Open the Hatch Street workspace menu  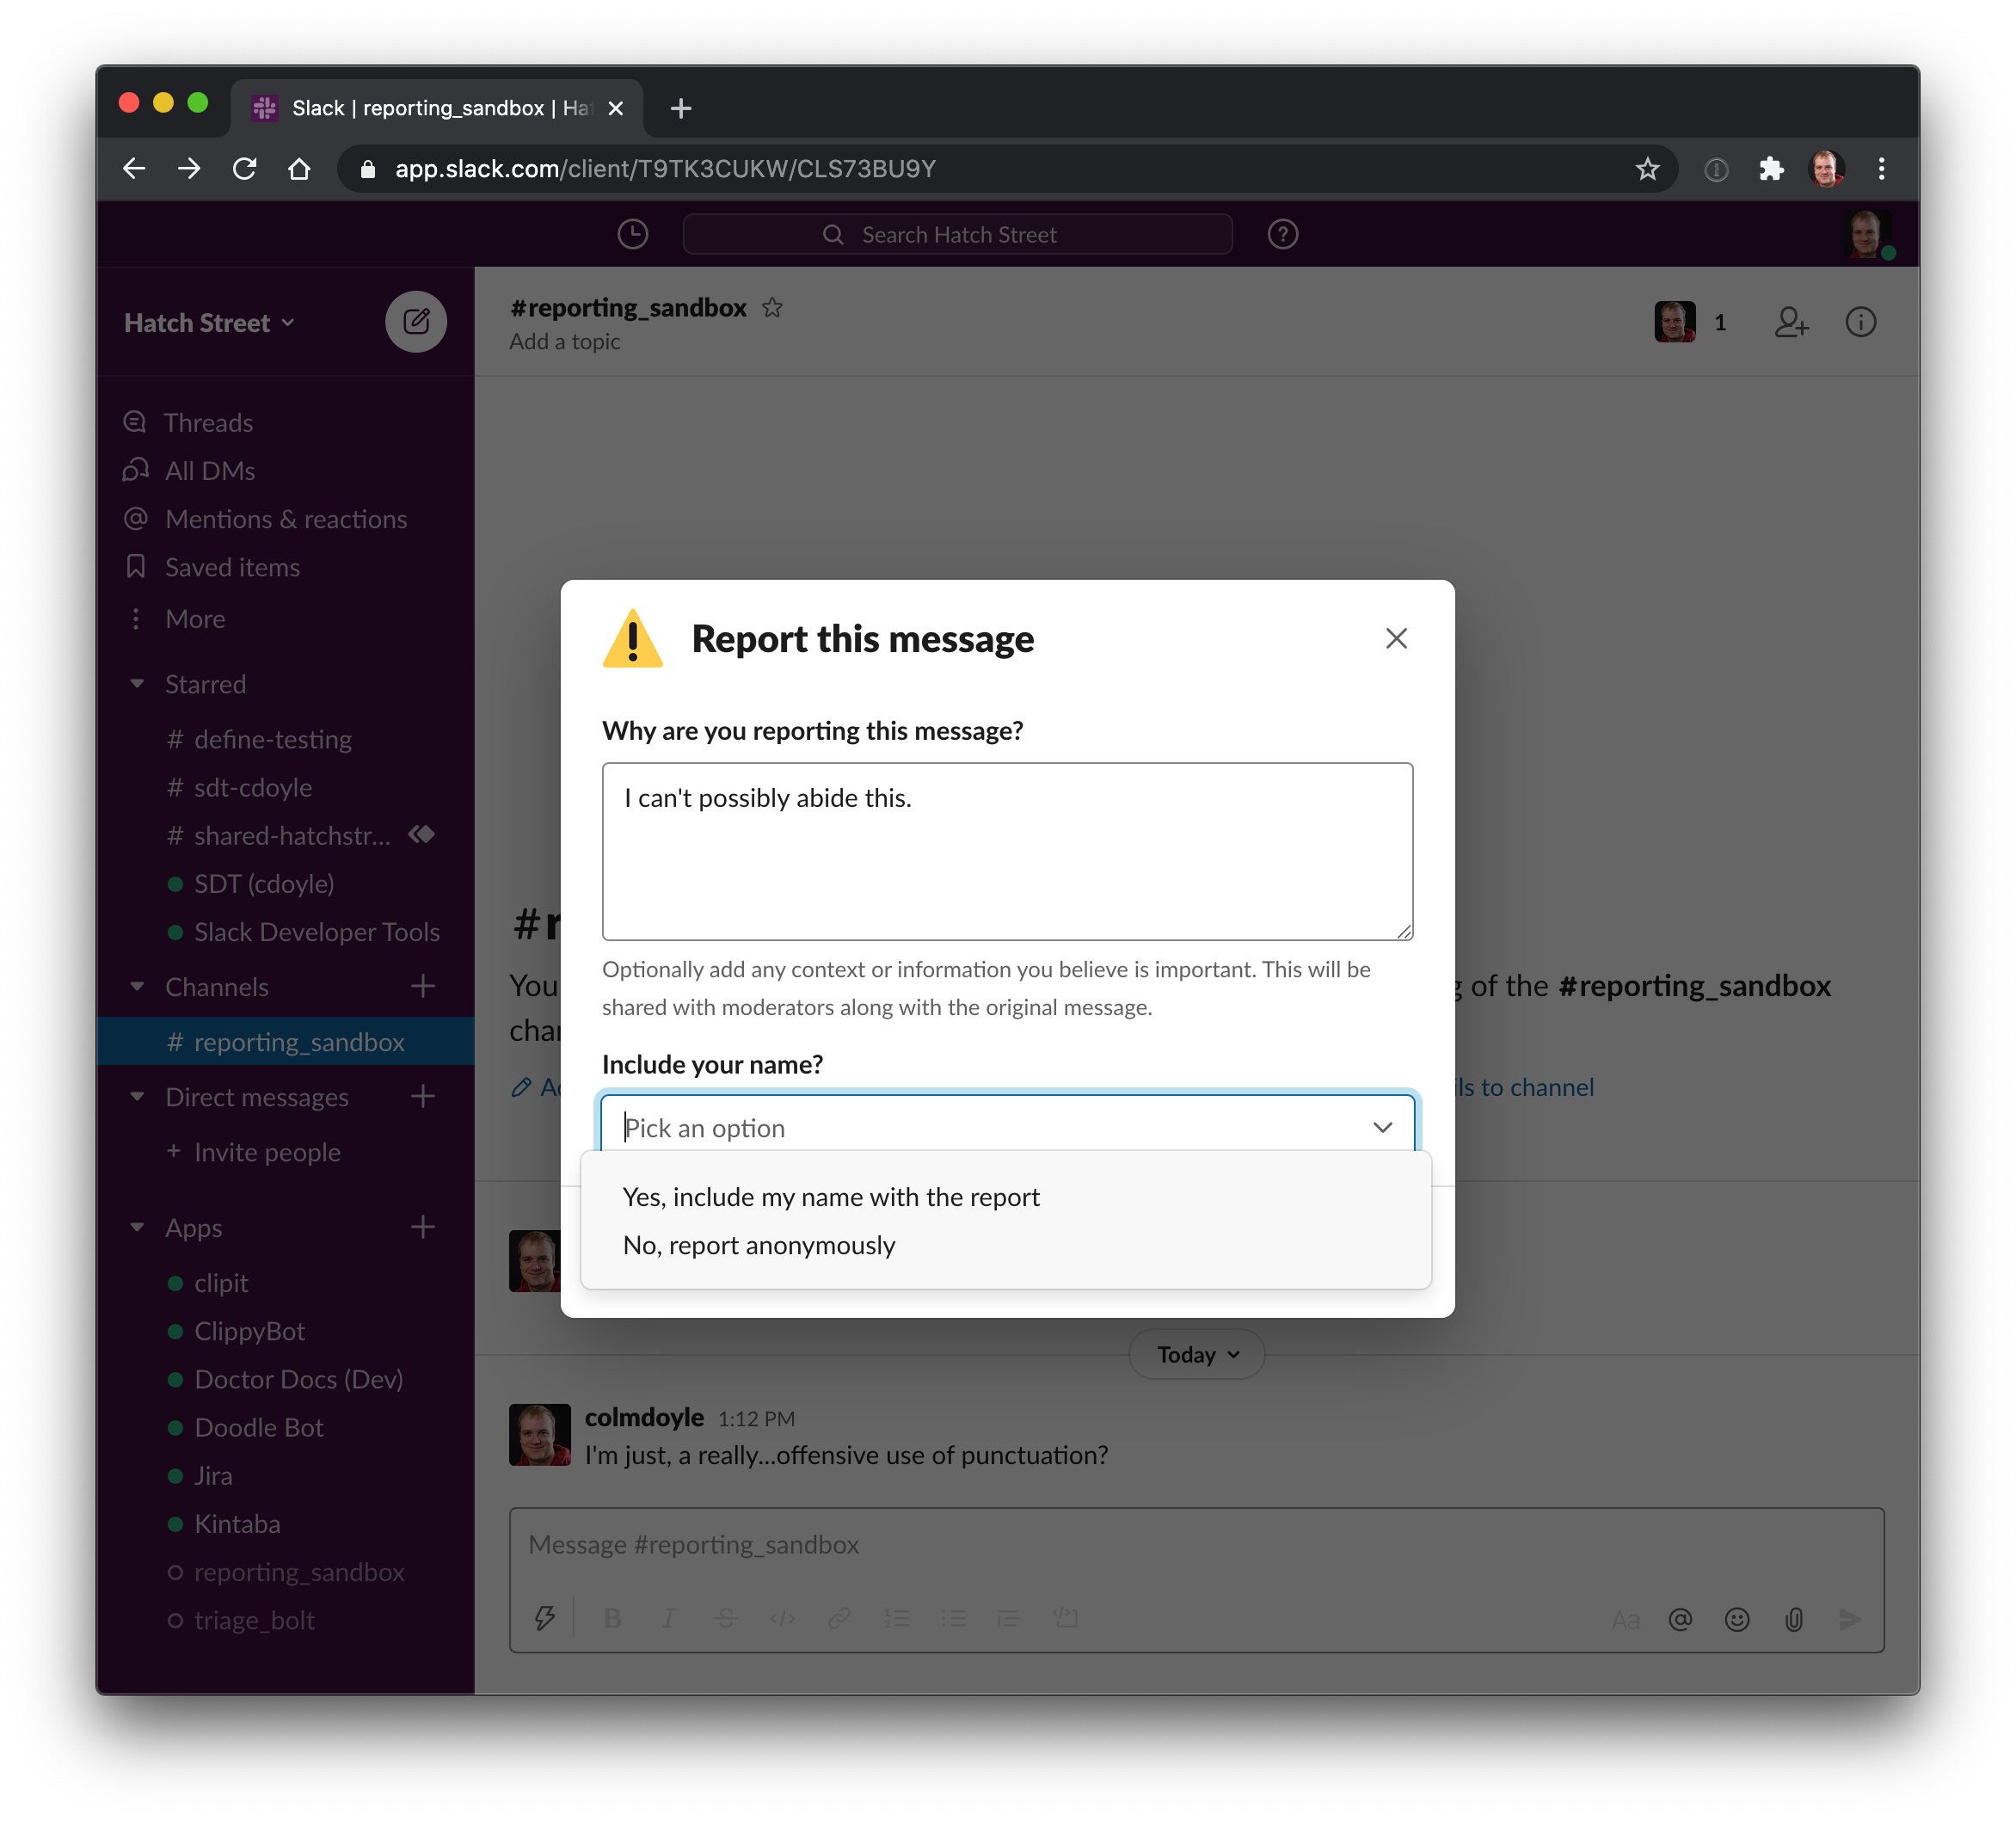point(208,323)
